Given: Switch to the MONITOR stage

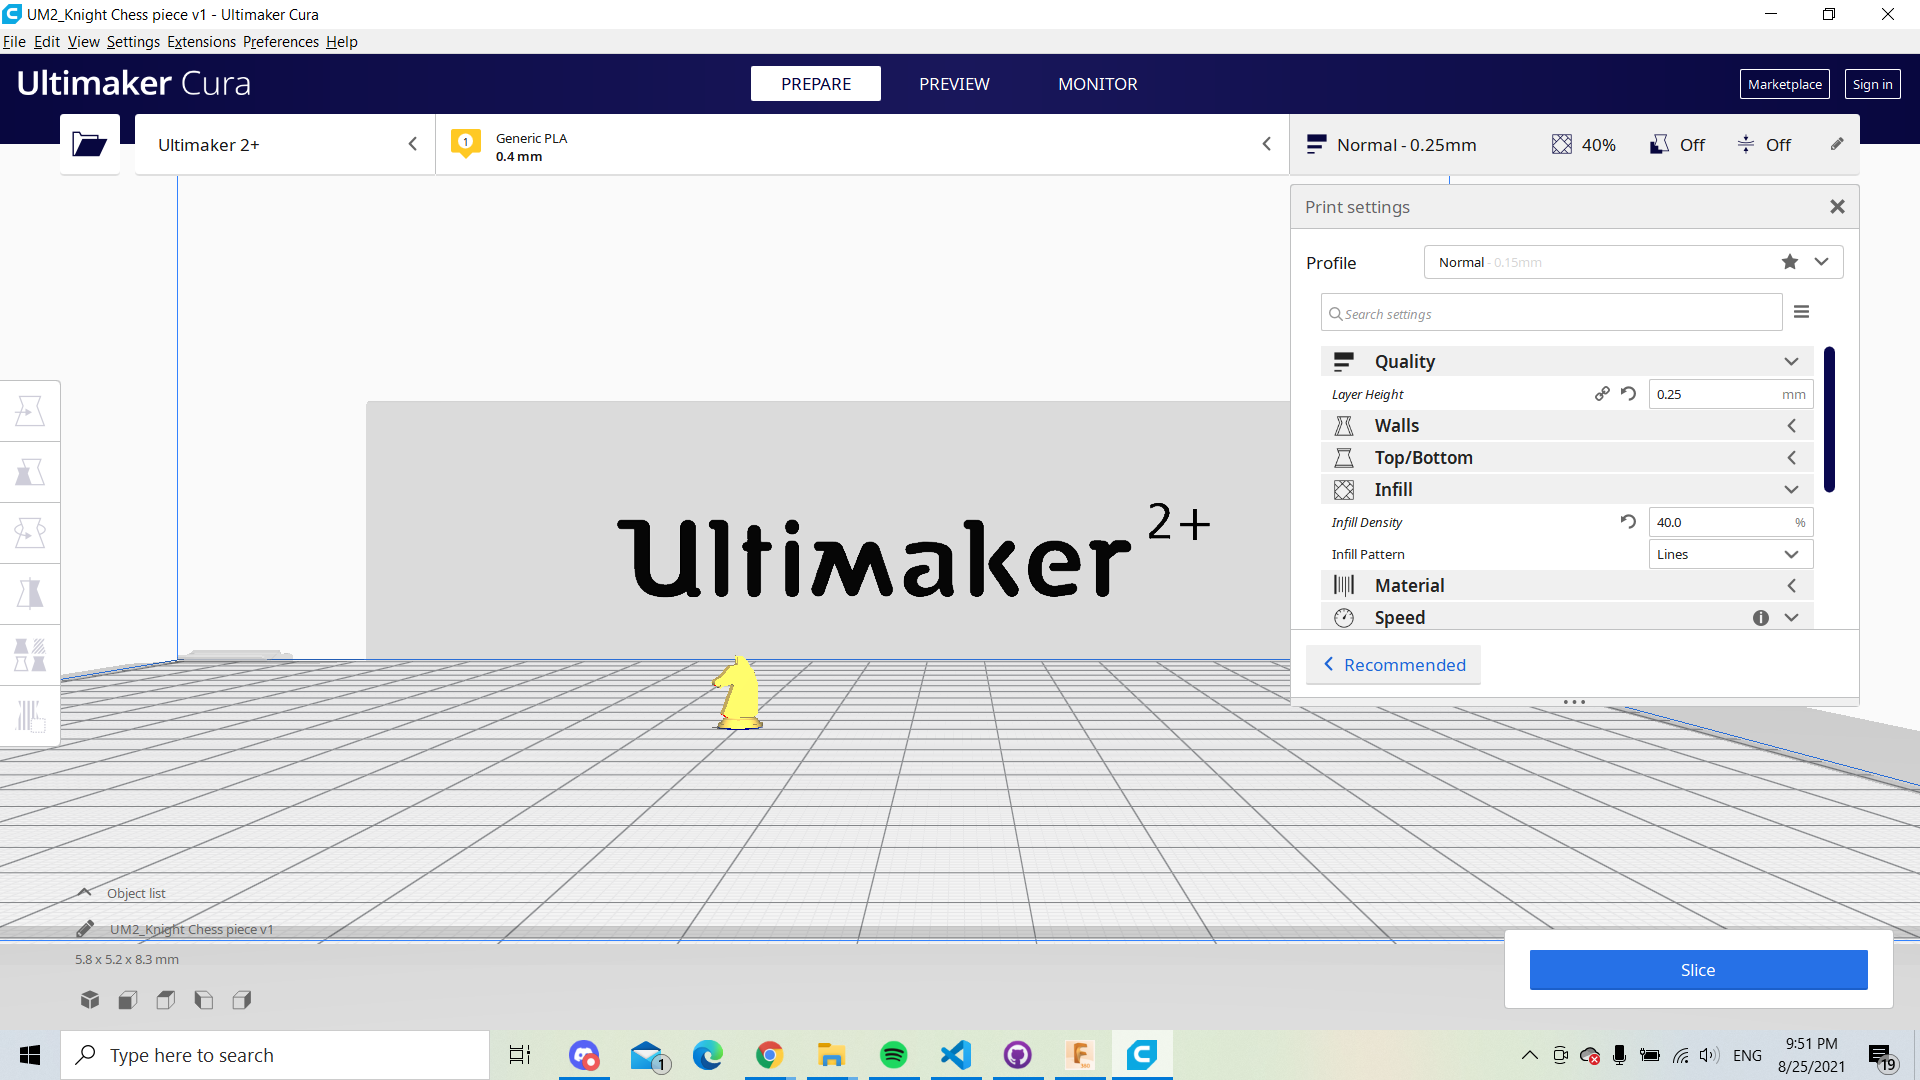Looking at the screenshot, I should (1098, 84).
